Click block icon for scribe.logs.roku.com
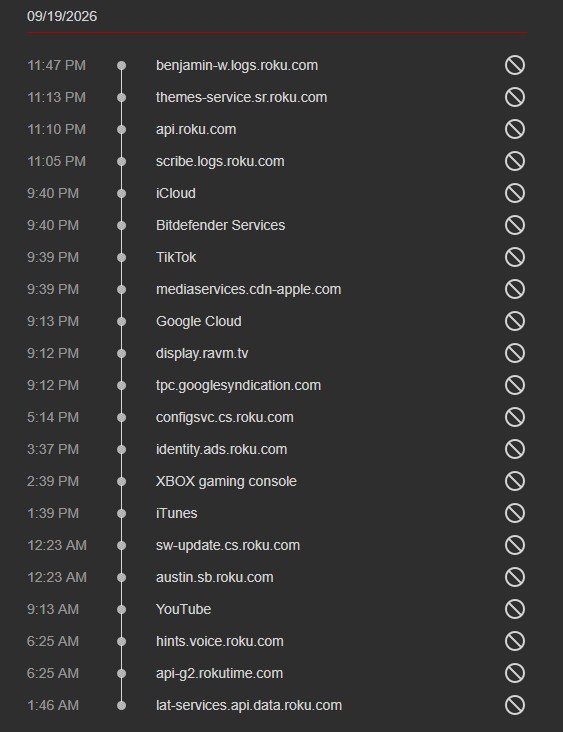 pos(515,161)
